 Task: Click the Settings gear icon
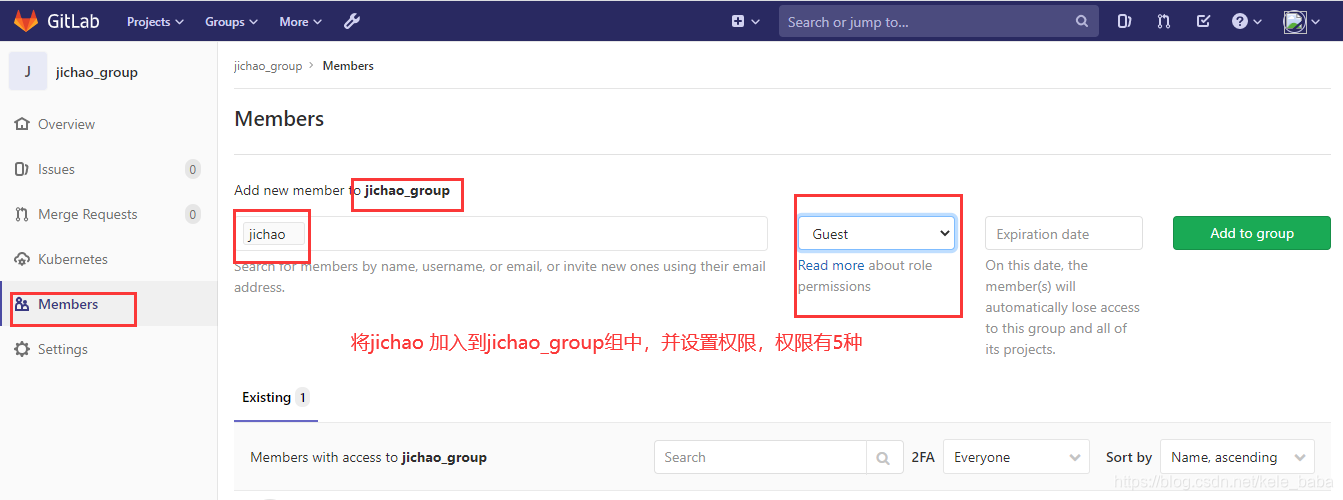(22, 349)
